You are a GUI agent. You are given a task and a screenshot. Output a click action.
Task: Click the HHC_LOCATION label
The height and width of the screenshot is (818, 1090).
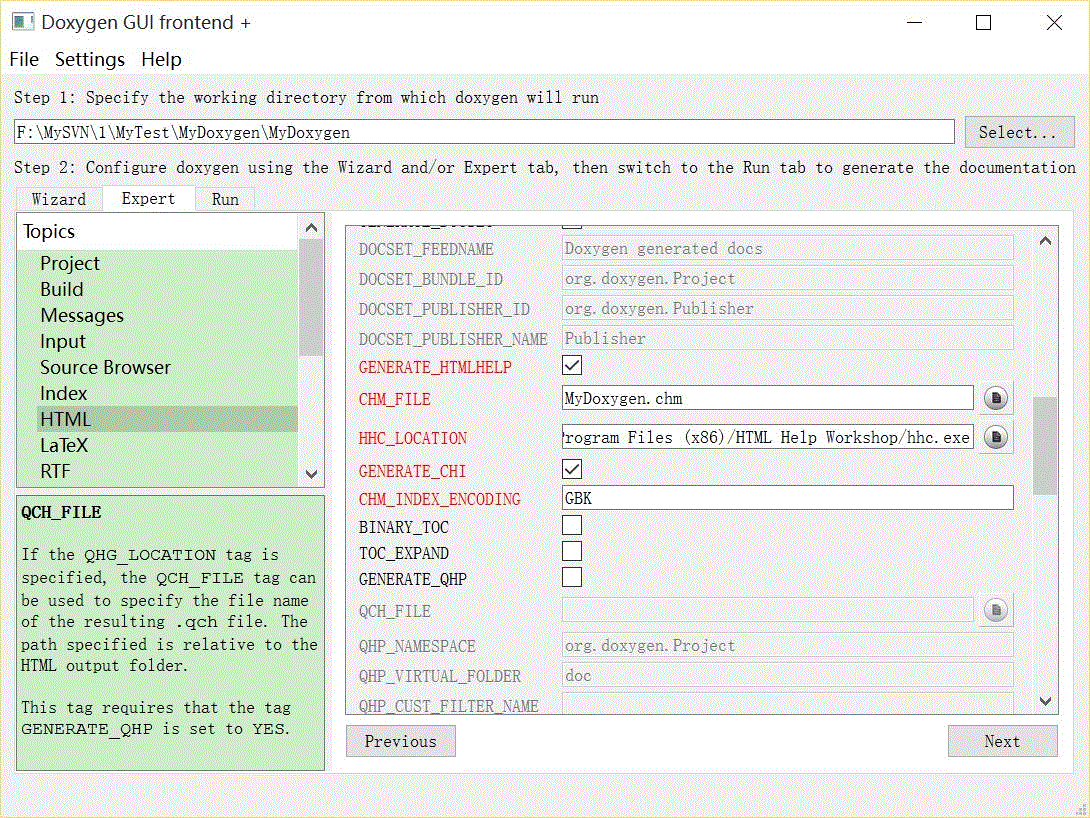click(x=413, y=438)
